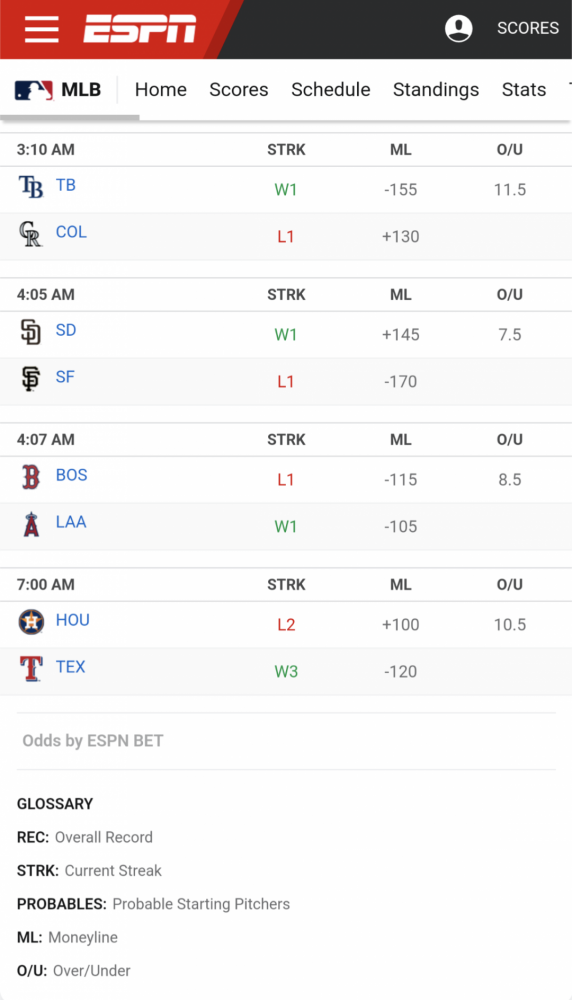Open the LAA team link
The image size is (572, 1000).
click(x=71, y=522)
